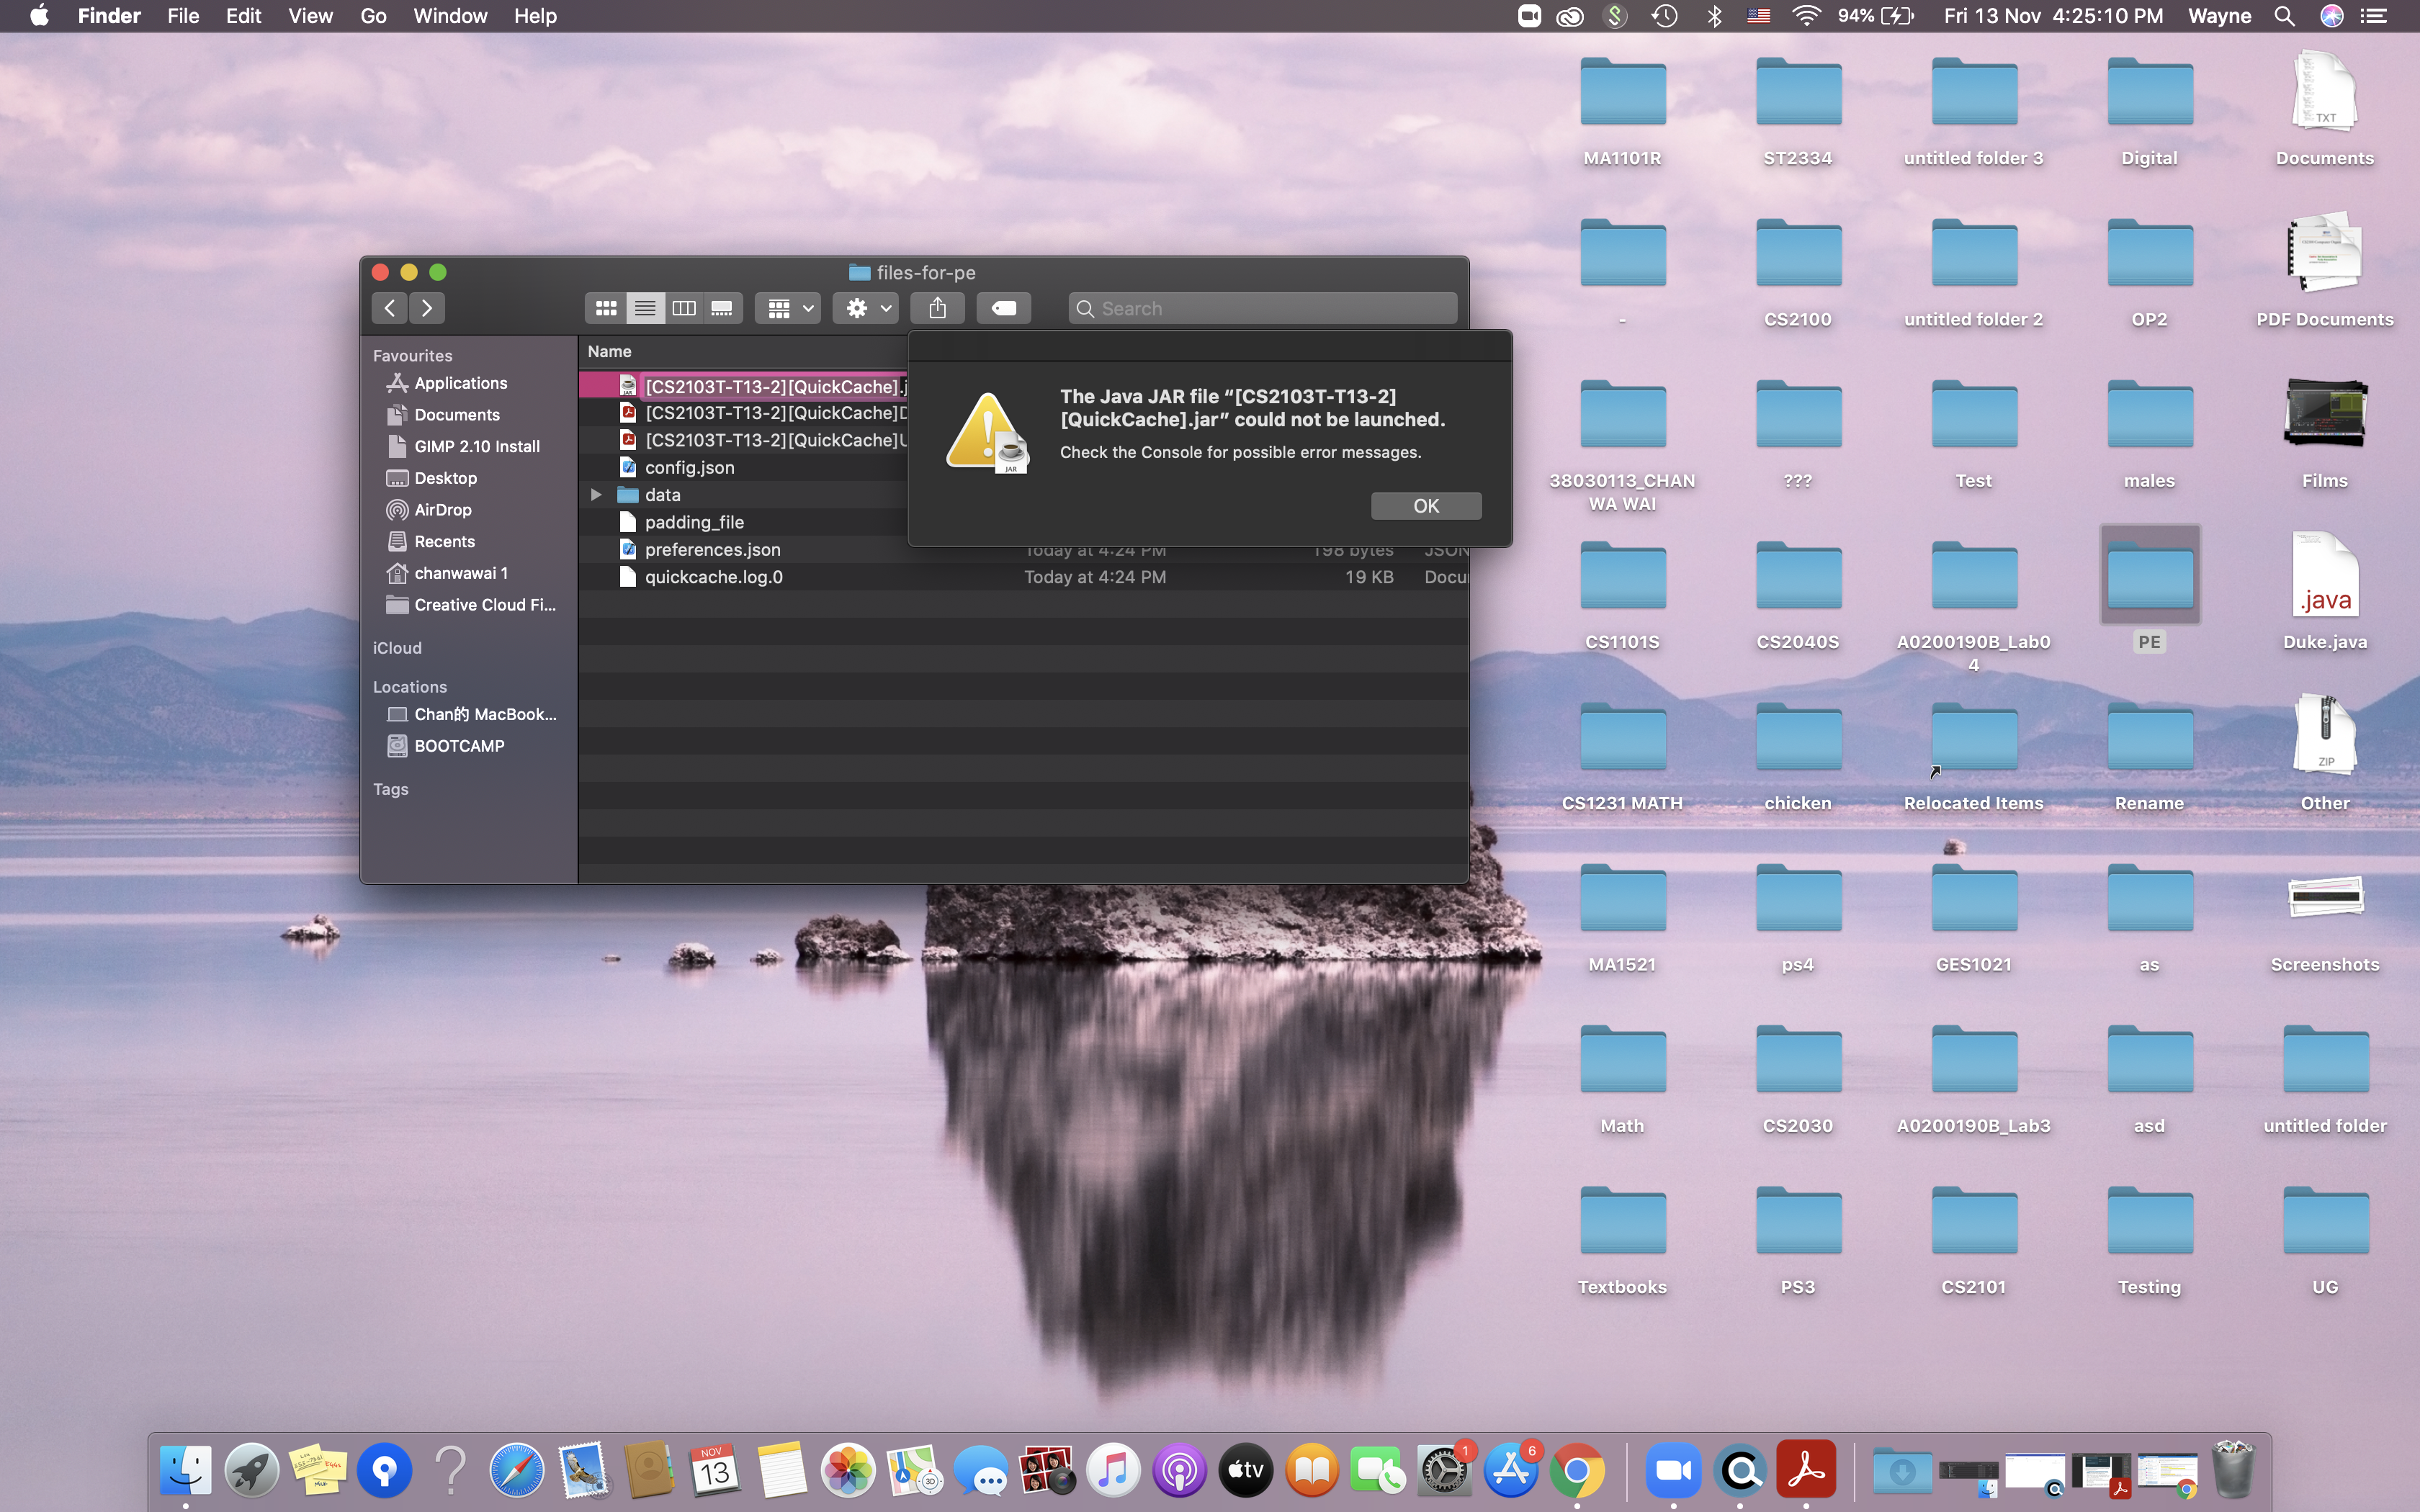Open the group-by options dropdown
This screenshot has height=1512, width=2420.
pyautogui.click(x=789, y=308)
